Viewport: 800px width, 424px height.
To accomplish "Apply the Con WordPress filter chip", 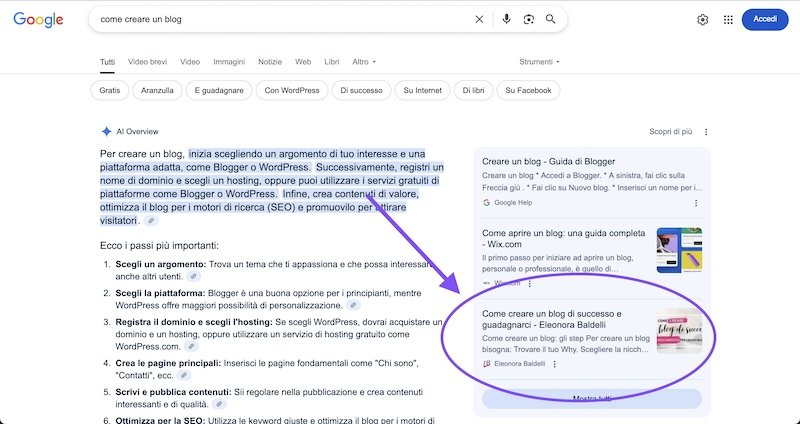I will (x=292, y=90).
